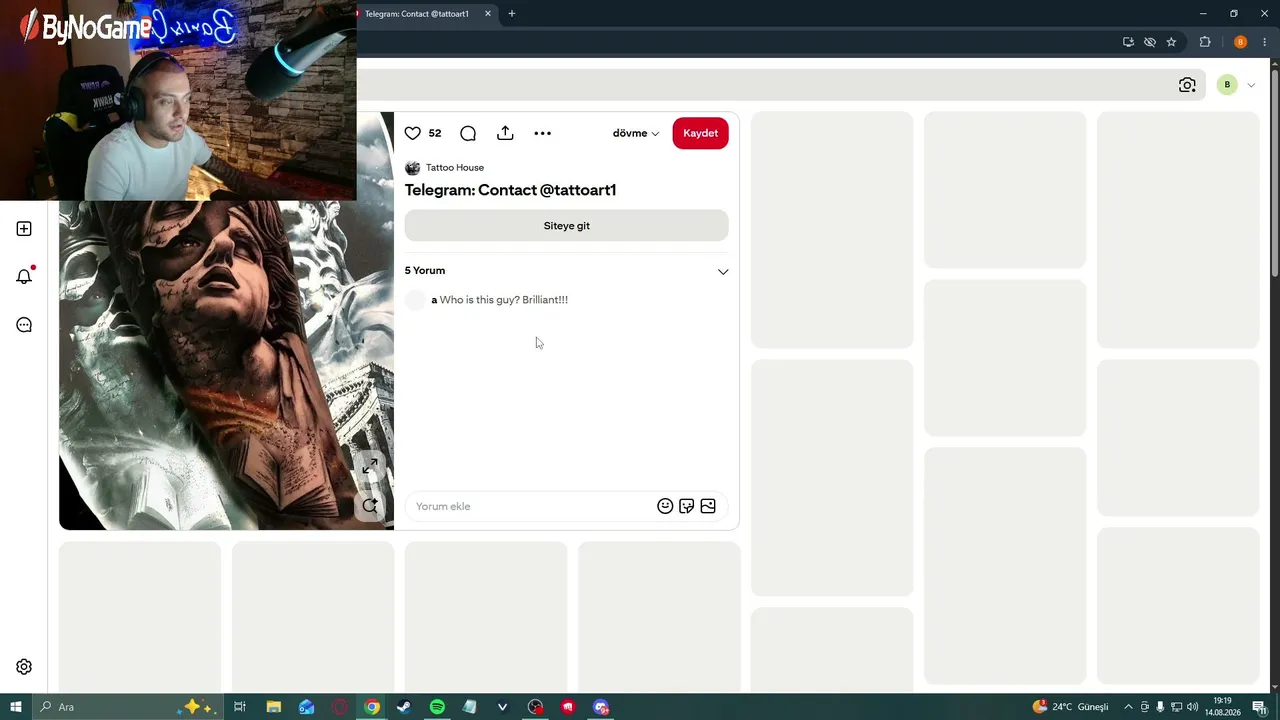
Task: Click the camera lens search icon
Action: (1187, 85)
